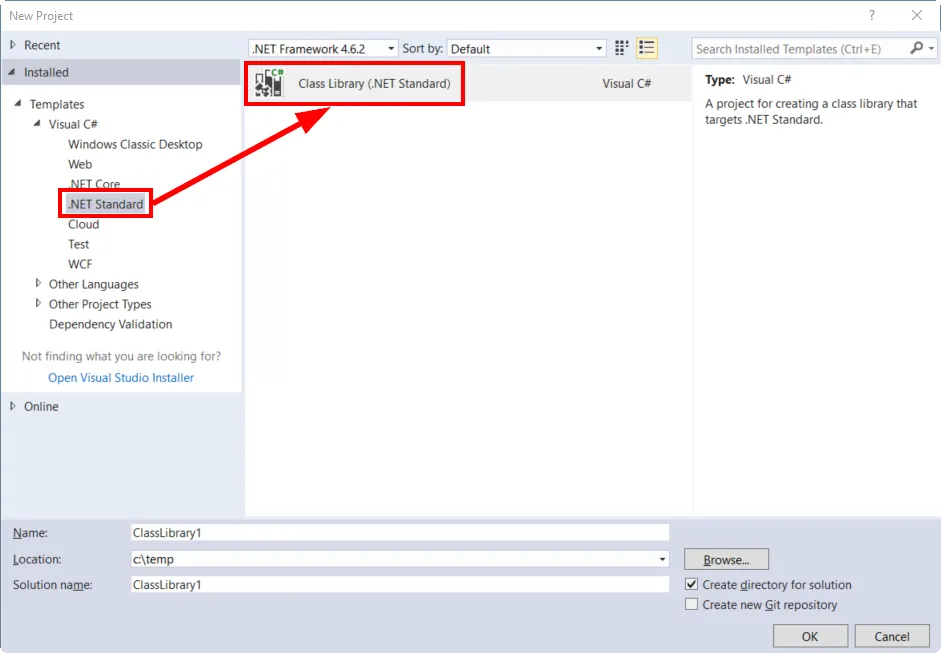Select the Test templates category
The width and height of the screenshot is (941, 653).
click(x=79, y=244)
